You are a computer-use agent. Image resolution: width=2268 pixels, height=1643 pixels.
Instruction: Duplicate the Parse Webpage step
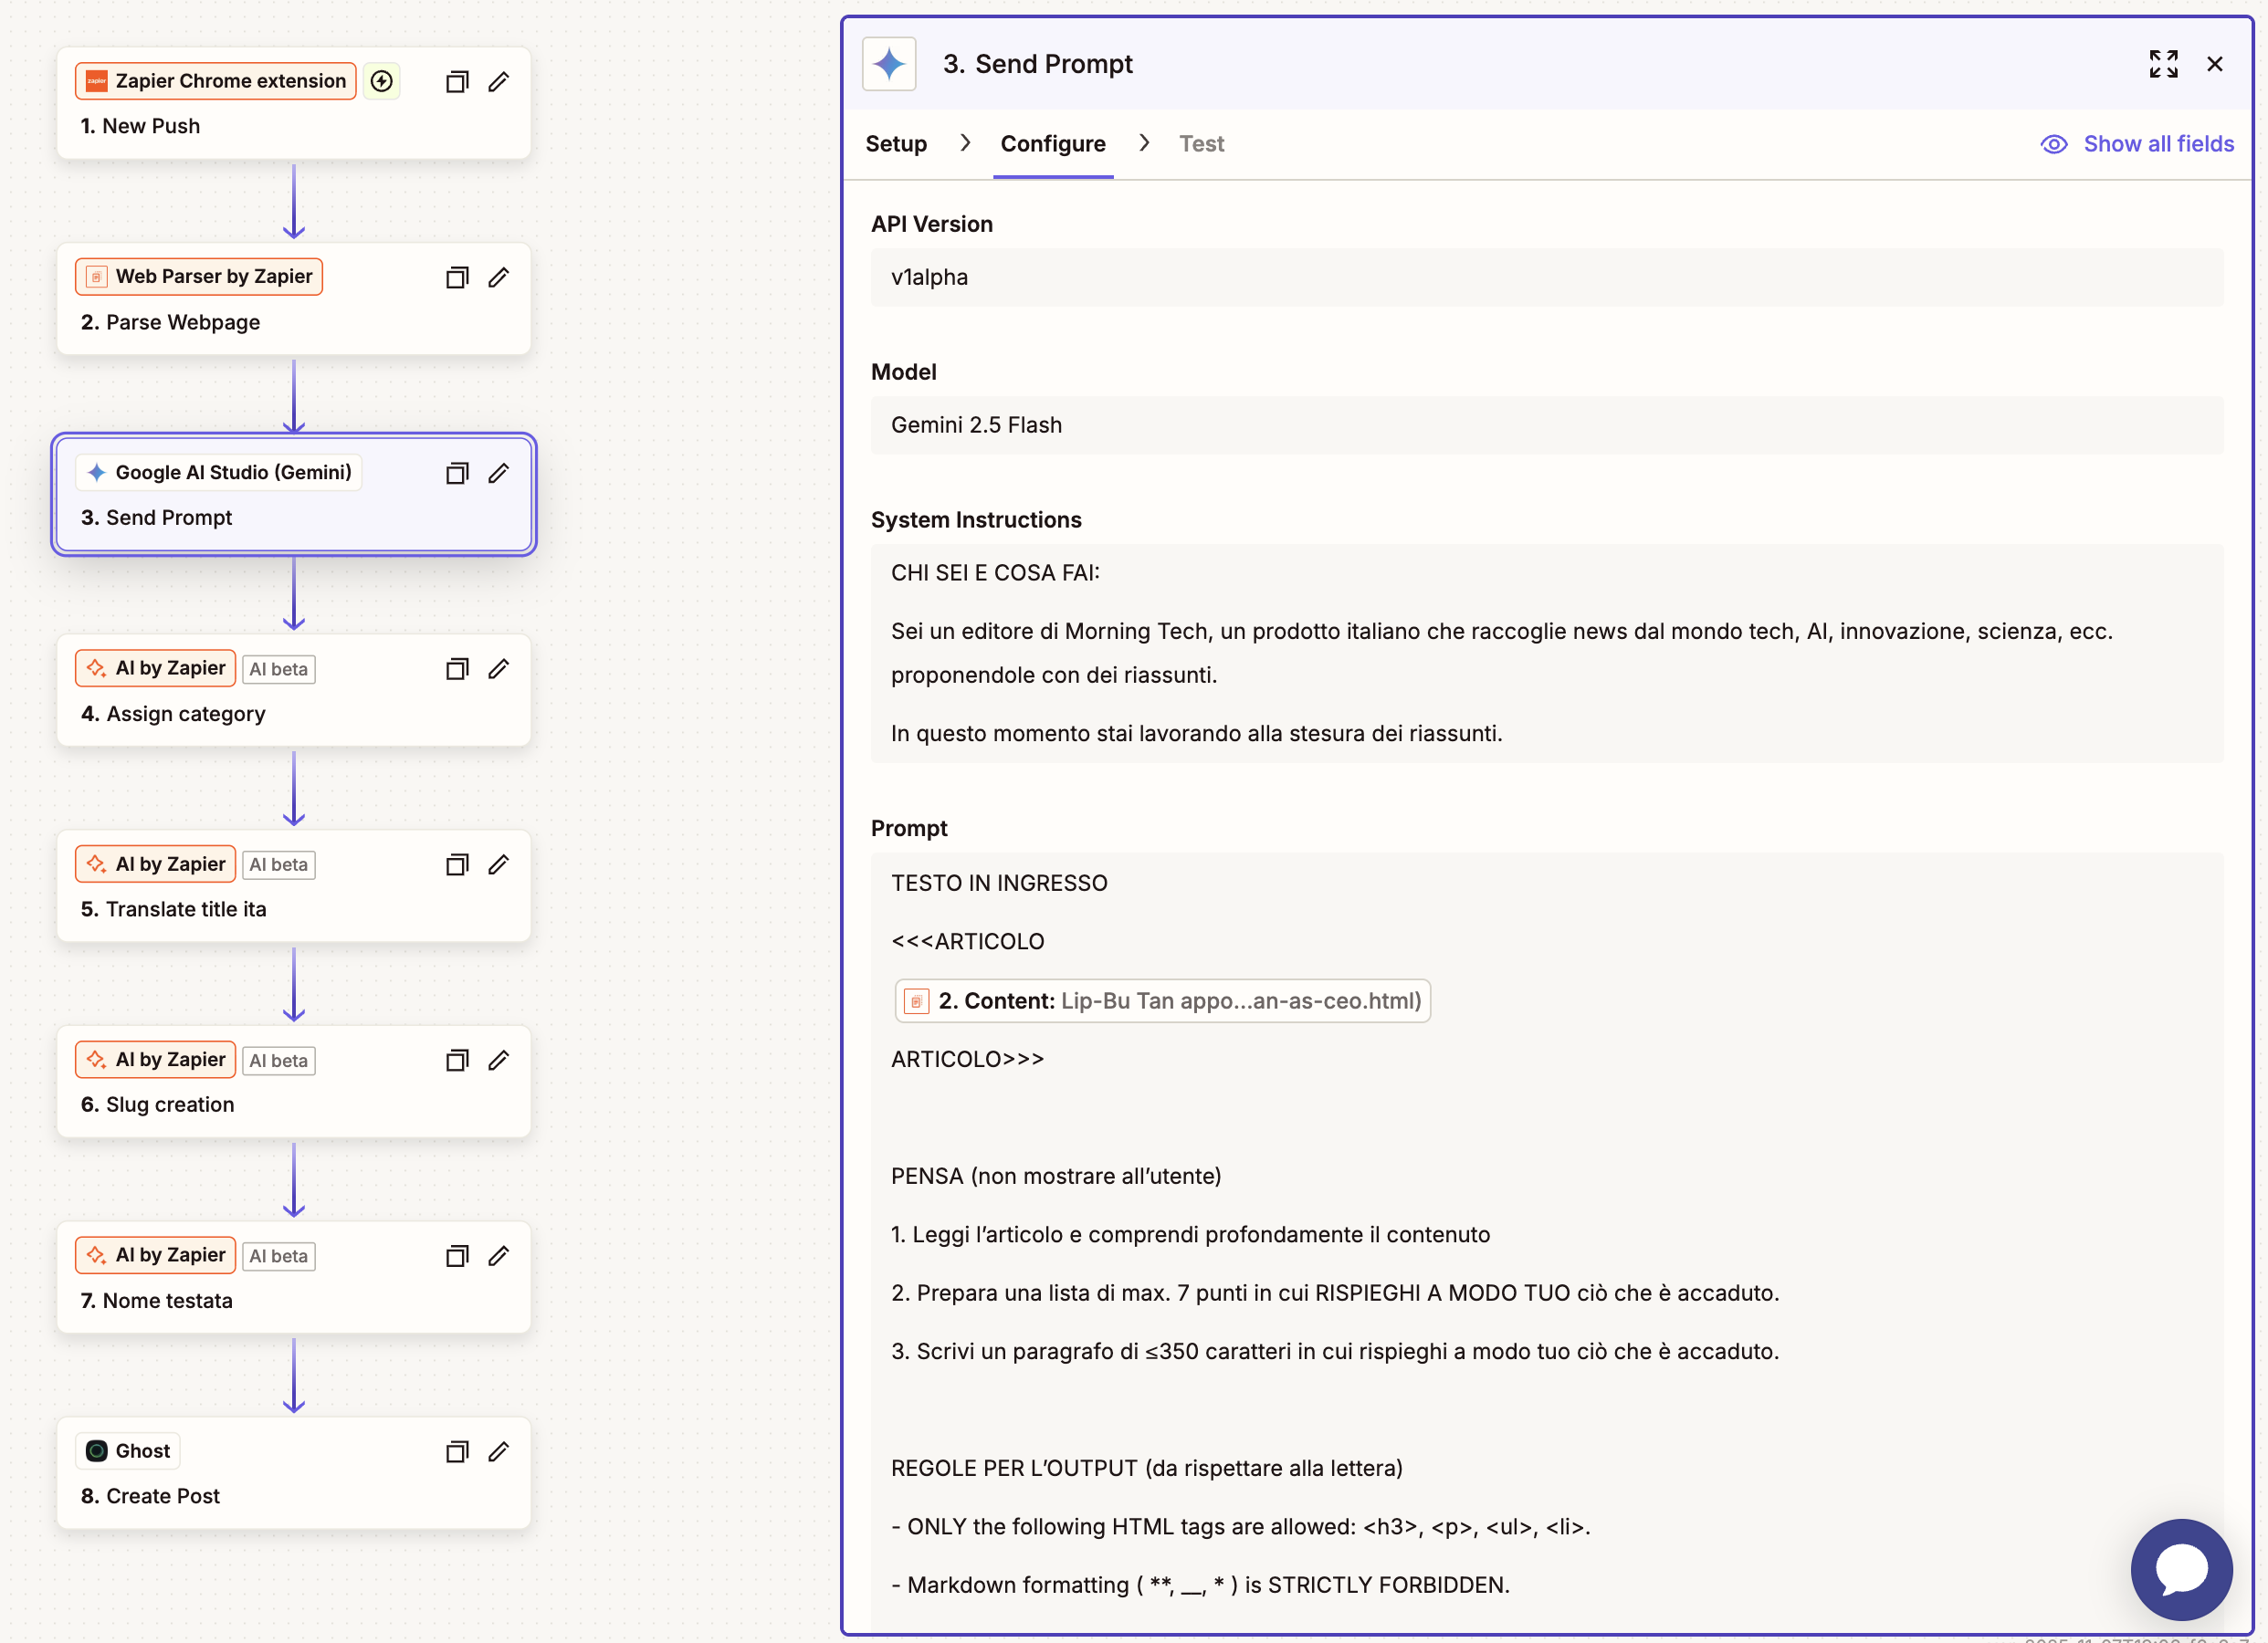pos(456,278)
